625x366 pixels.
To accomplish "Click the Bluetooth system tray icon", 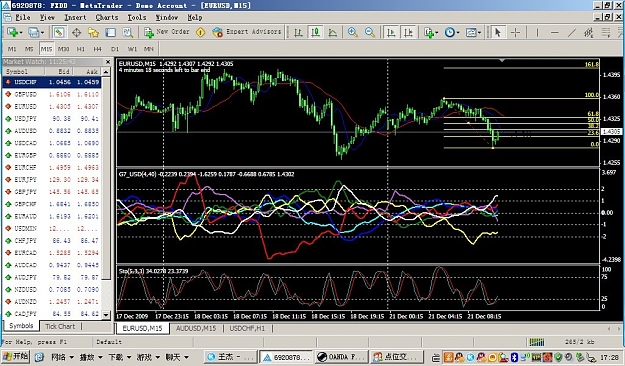I will click(515, 357).
